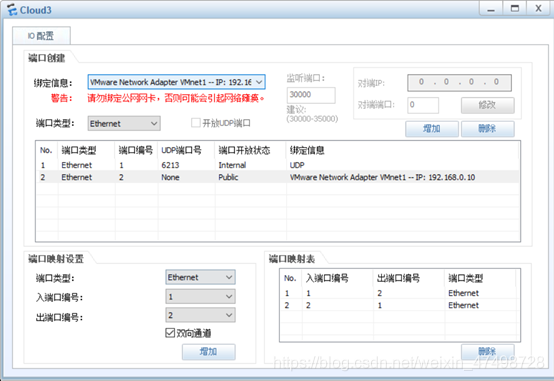Viewport: 554px width, 381px height.
Task: Expand the port mapping 端口类型 dropdown
Action: [x=200, y=277]
